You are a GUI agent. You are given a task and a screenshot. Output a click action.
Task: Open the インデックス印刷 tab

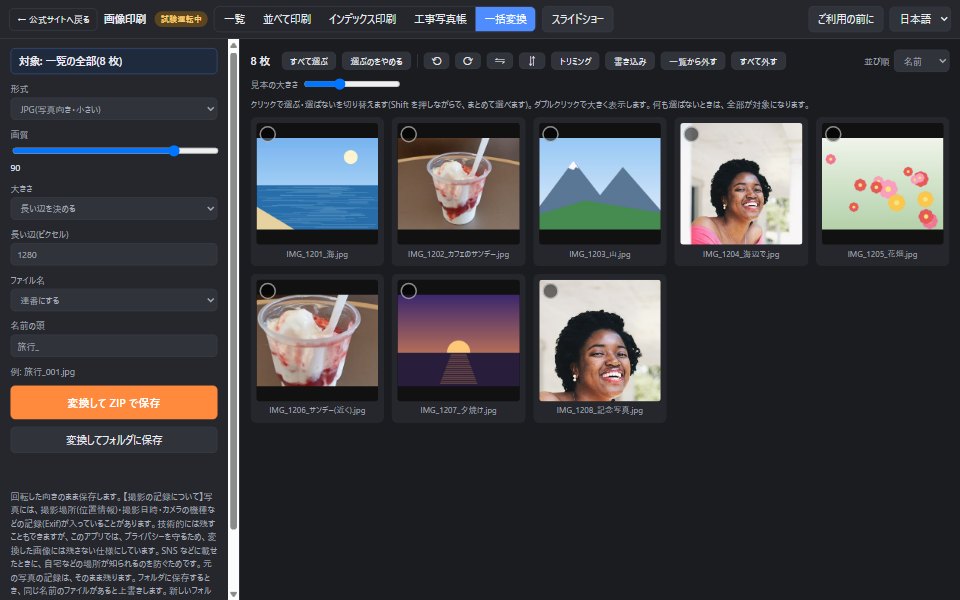click(x=362, y=19)
